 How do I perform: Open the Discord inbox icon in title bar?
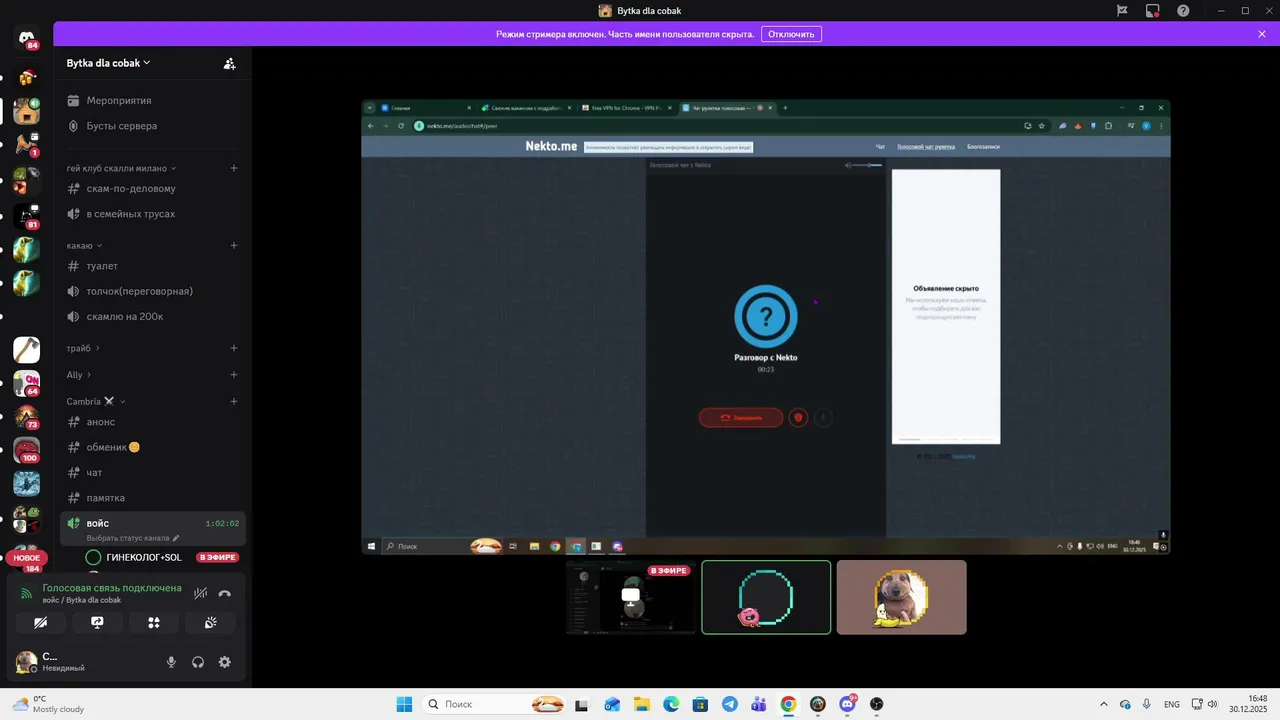point(1153,10)
